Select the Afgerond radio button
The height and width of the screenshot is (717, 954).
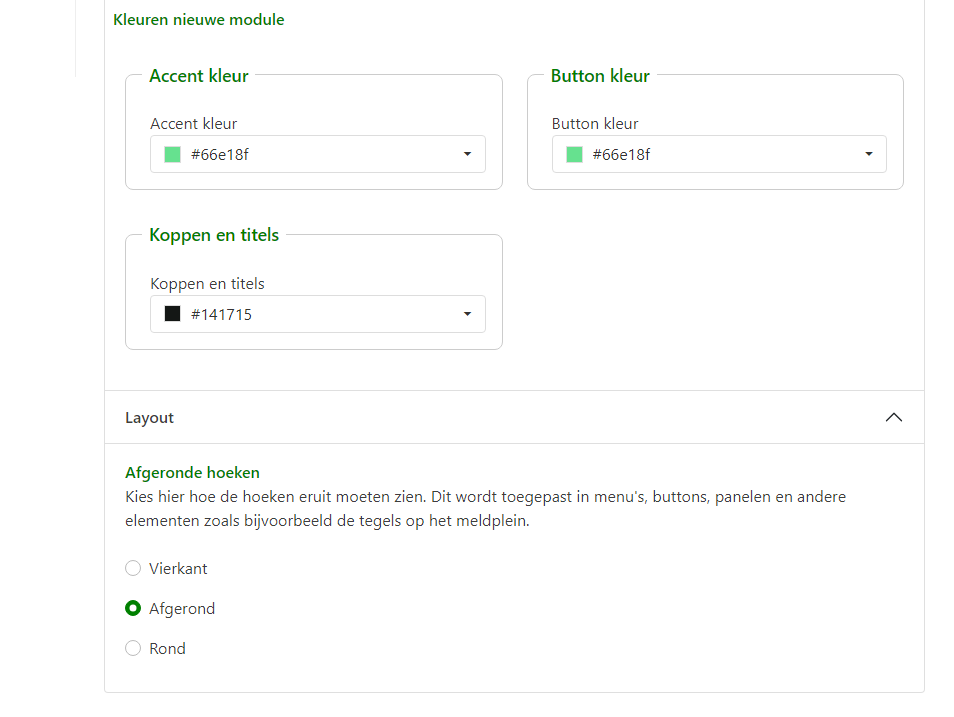[133, 608]
